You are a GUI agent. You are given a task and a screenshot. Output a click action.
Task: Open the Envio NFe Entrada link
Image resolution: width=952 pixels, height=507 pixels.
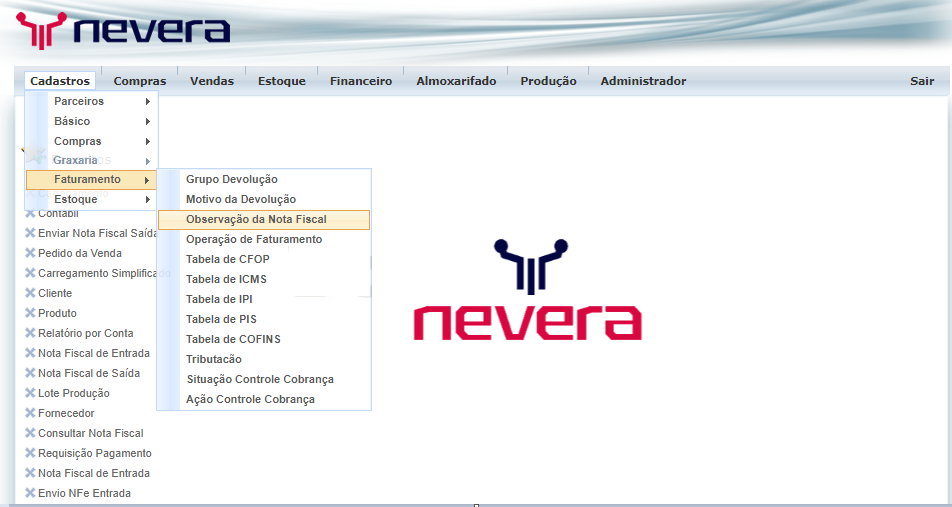pyautogui.click(x=84, y=493)
